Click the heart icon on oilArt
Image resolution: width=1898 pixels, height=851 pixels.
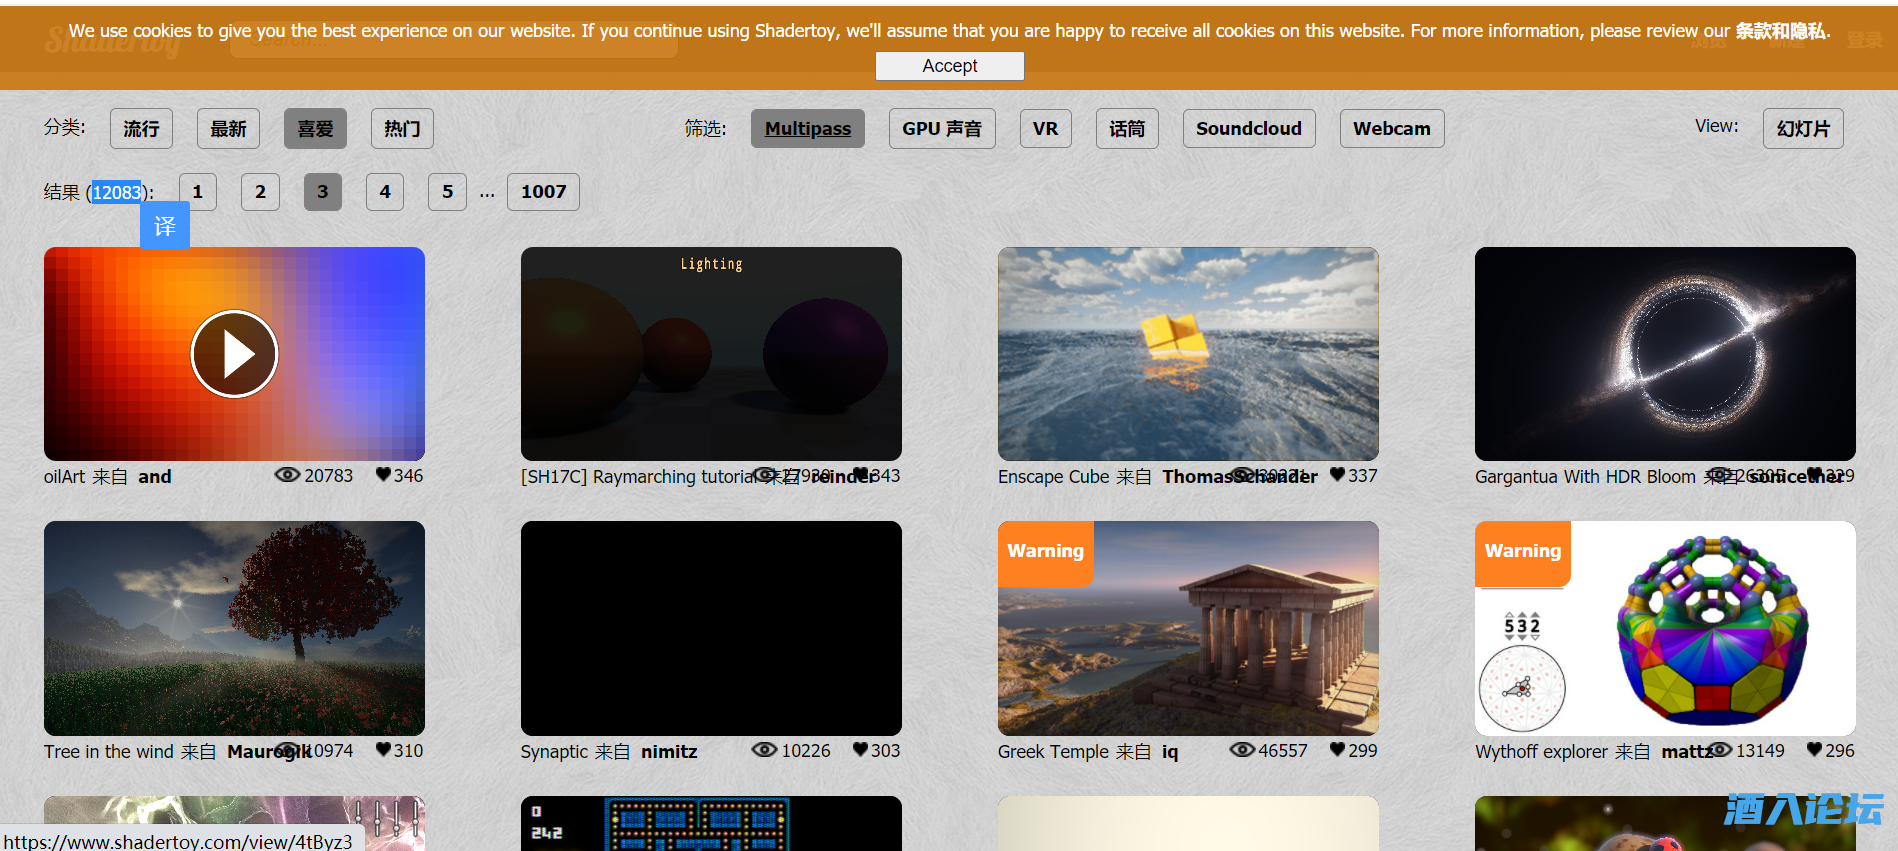click(x=383, y=475)
